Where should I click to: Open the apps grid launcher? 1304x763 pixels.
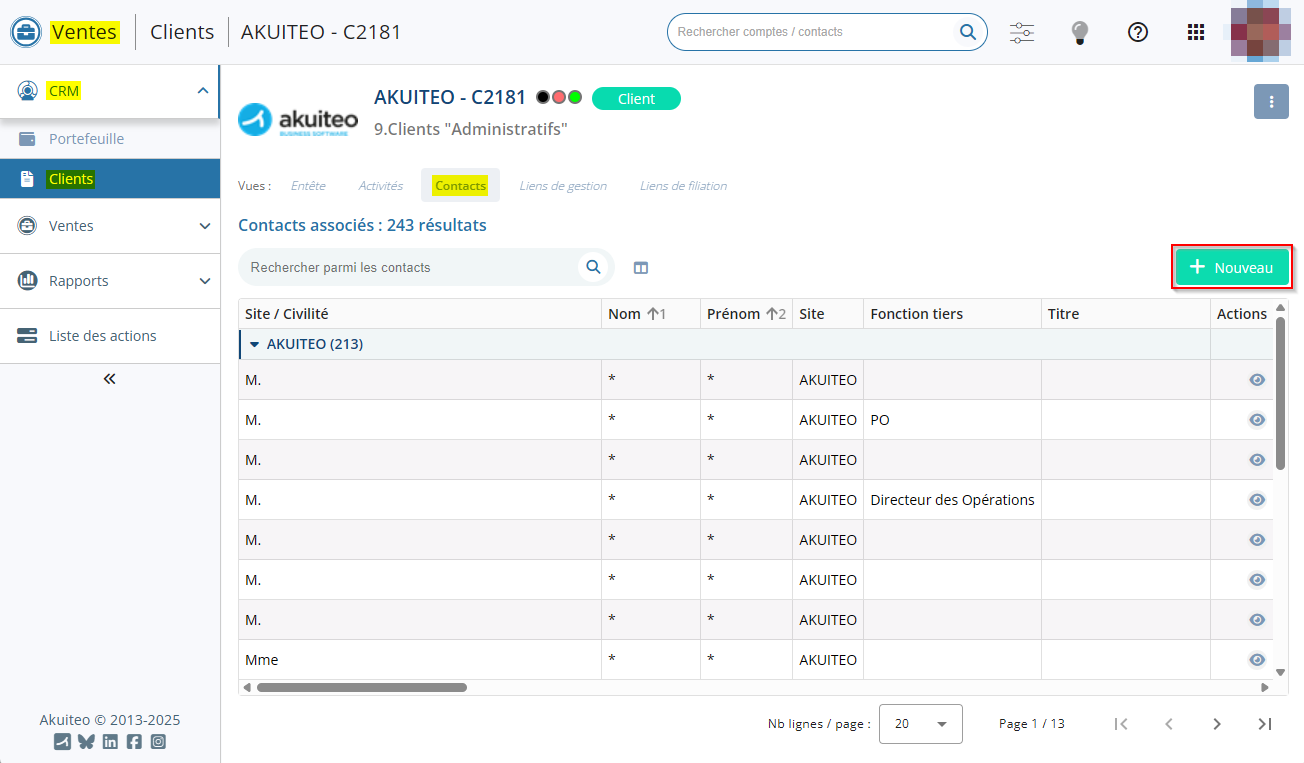(1195, 32)
